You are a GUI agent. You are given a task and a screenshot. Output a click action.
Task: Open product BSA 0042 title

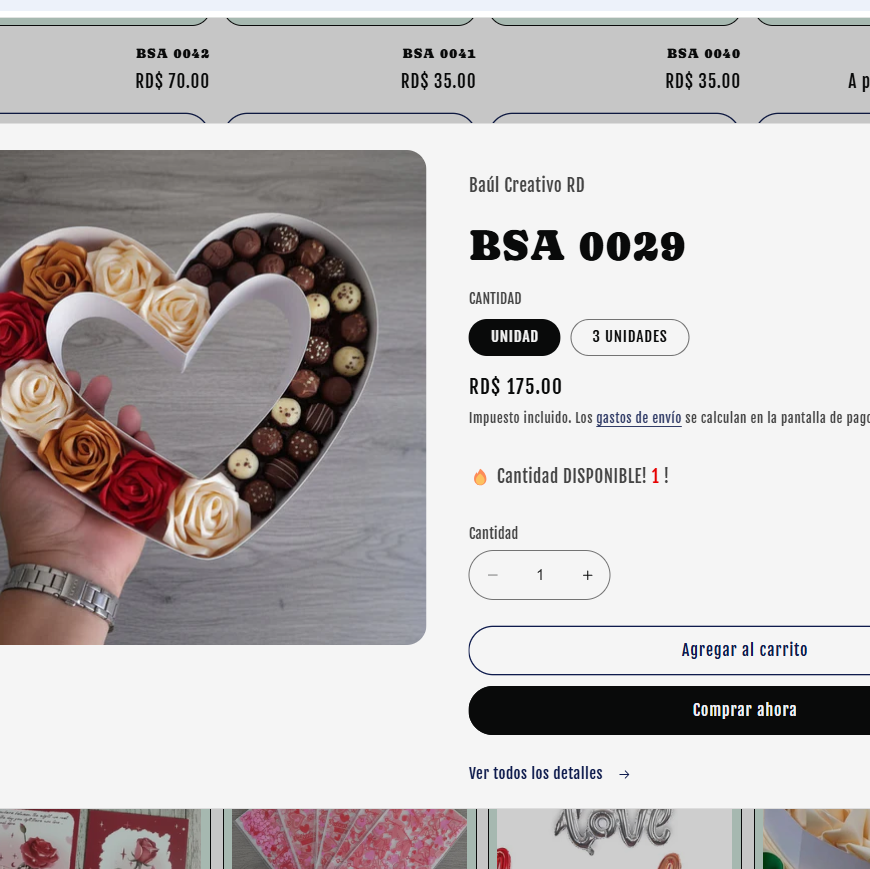pos(172,53)
